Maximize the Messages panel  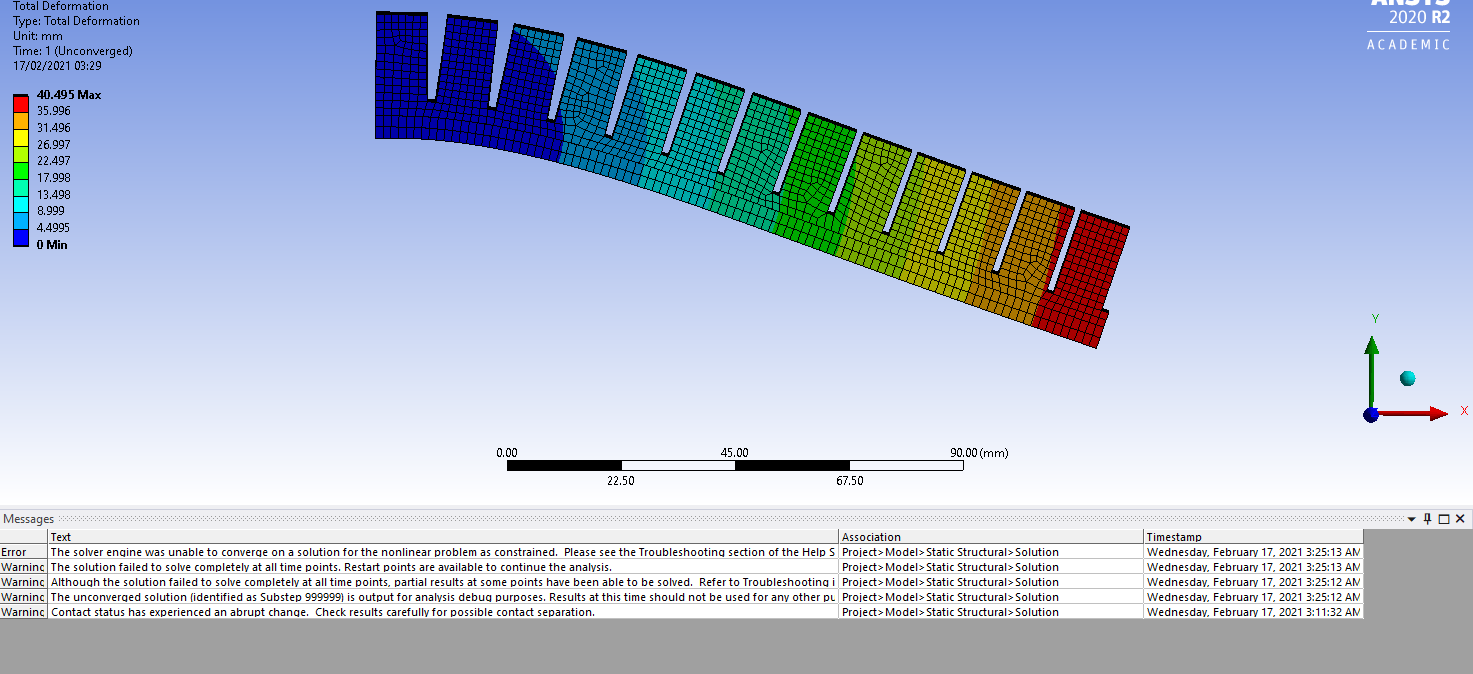[1444, 519]
